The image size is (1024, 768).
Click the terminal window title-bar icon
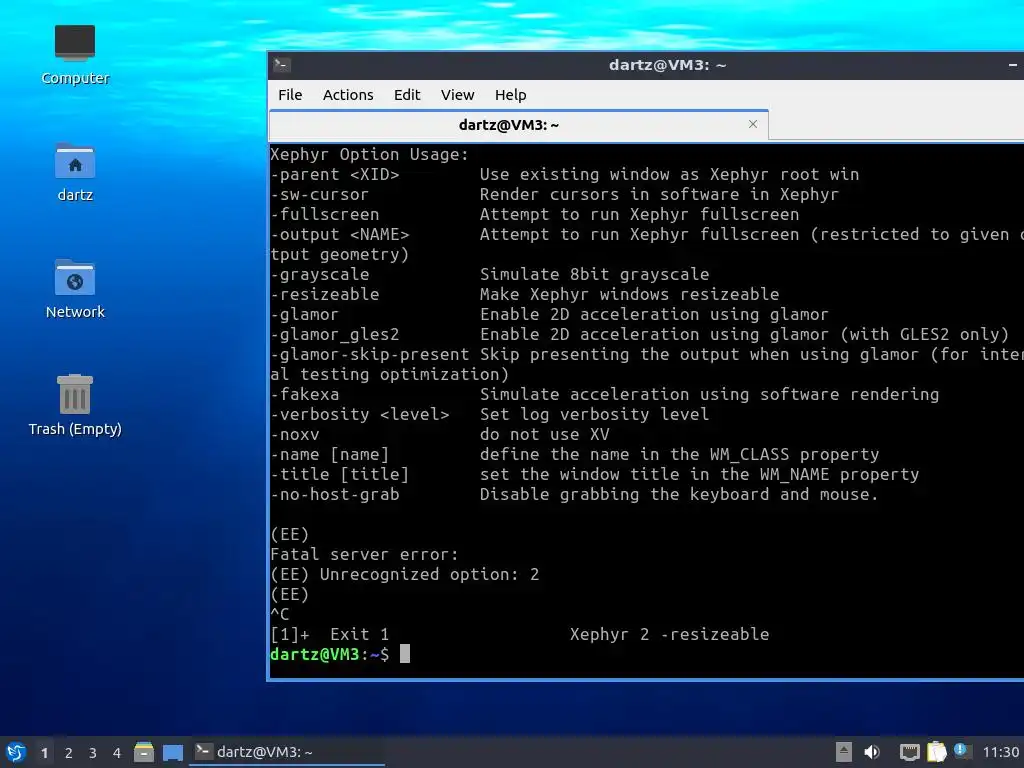tap(282, 65)
